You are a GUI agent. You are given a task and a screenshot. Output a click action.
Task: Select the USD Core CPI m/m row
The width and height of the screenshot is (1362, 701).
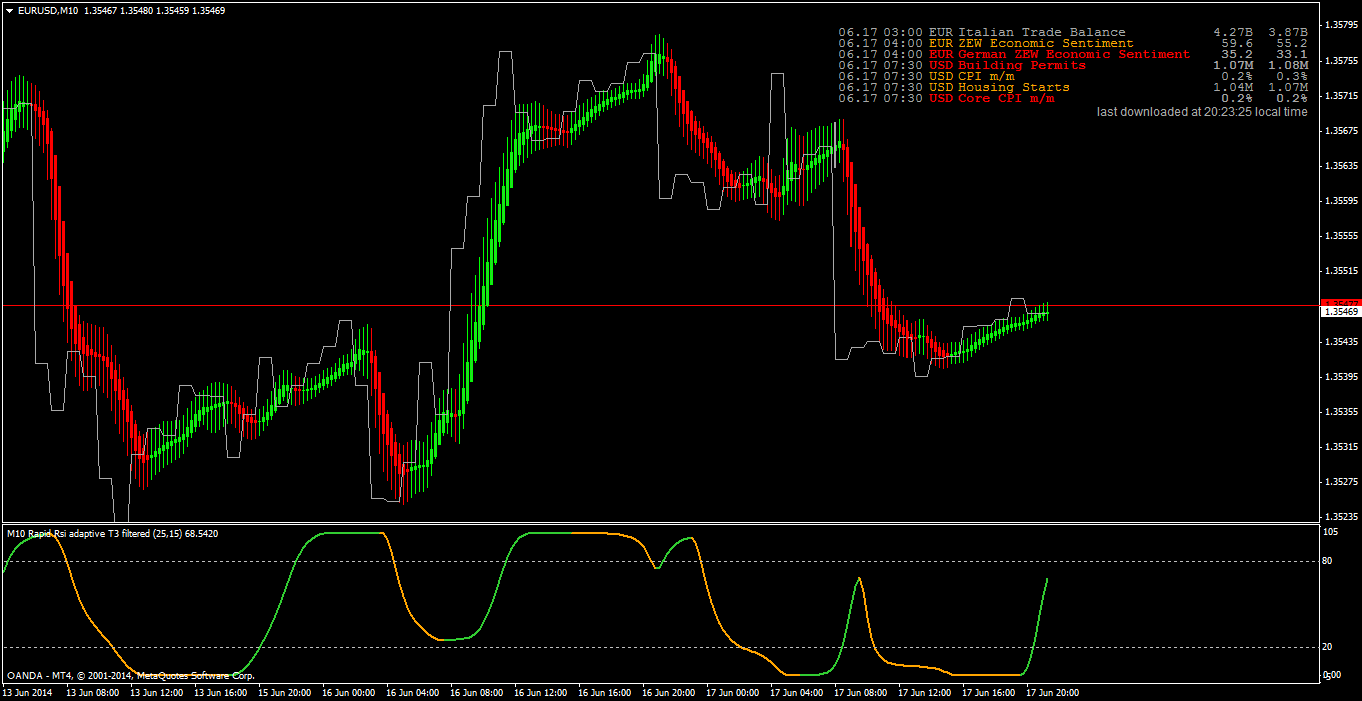coord(1073,99)
